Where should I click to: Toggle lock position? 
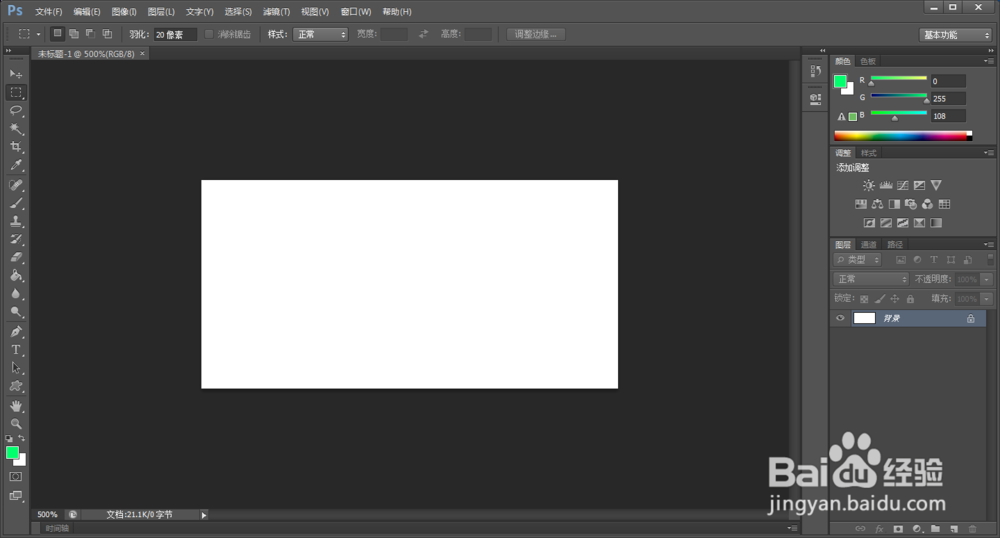coord(895,299)
